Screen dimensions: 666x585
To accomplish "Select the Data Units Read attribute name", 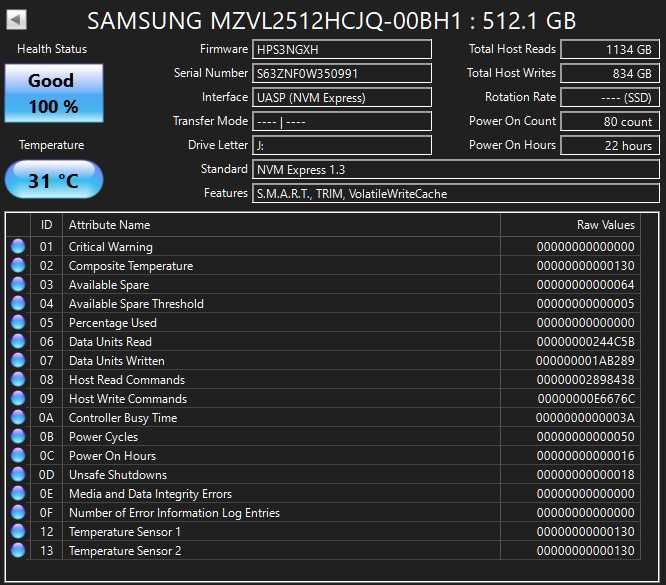I will point(110,342).
